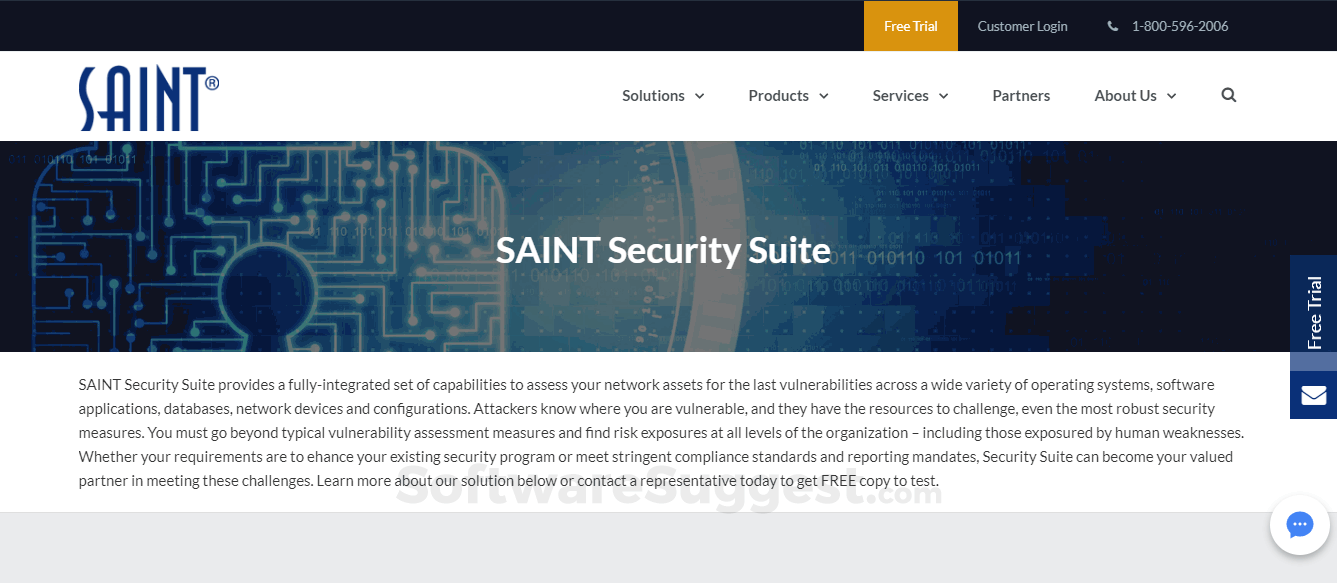Open the Solutions menu
The width and height of the screenshot is (1337, 583).
[652, 95]
